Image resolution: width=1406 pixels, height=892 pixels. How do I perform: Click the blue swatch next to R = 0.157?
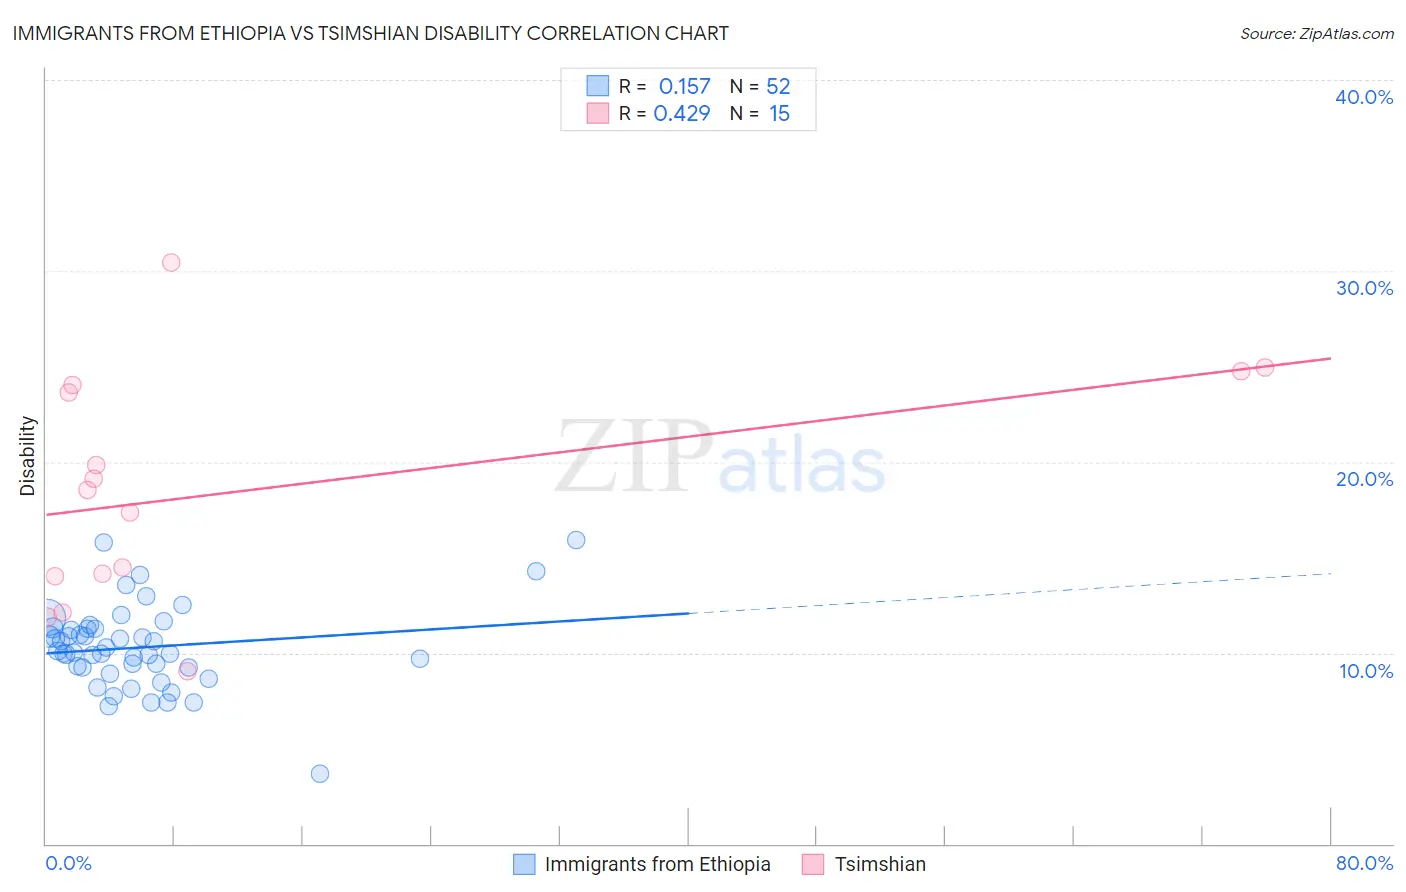[x=598, y=86]
